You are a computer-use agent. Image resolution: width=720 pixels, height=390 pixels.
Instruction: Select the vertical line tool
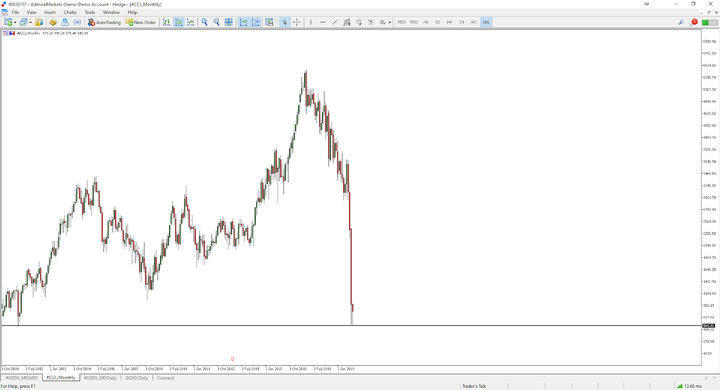click(311, 22)
